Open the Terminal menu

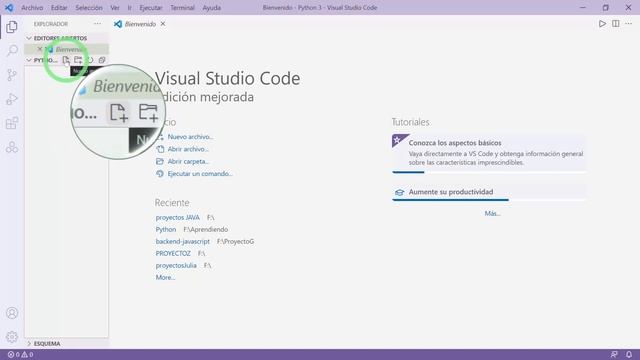pyautogui.click(x=182, y=8)
